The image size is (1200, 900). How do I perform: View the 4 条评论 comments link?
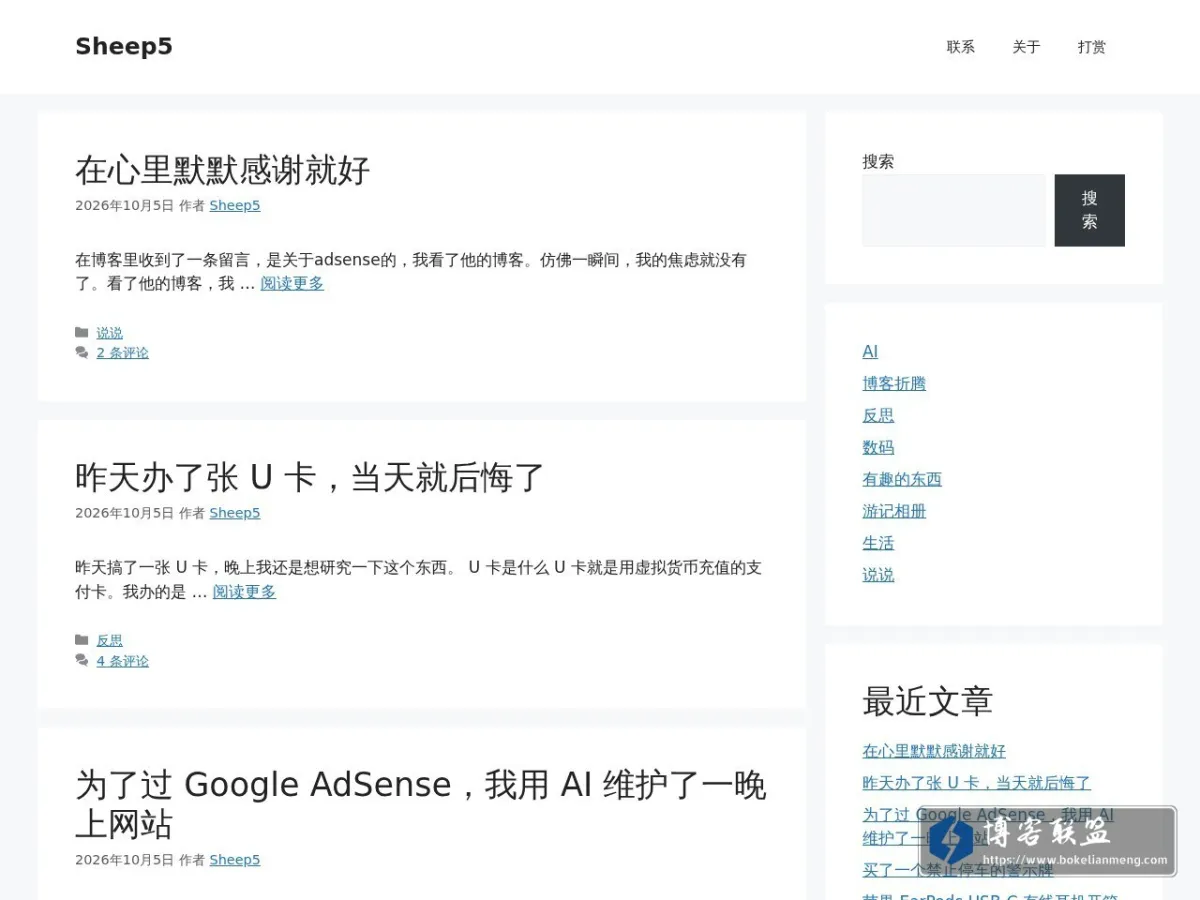(123, 661)
